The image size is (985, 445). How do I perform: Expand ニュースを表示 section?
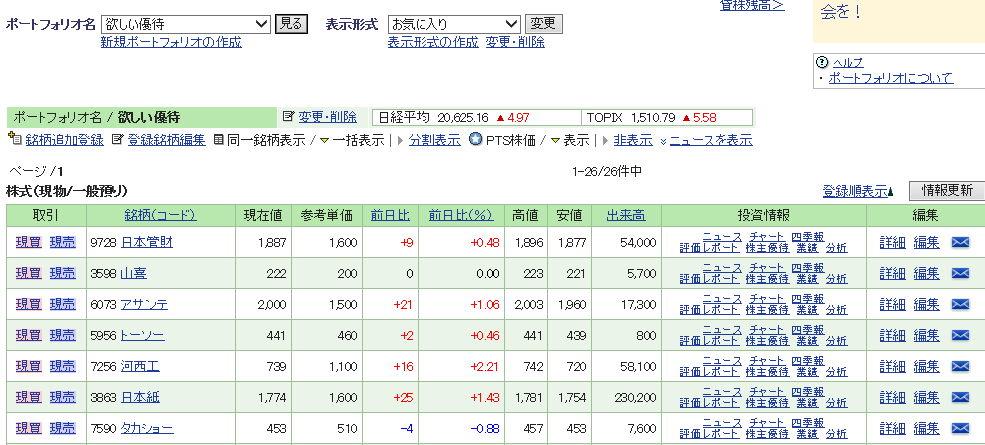pyautogui.click(x=710, y=140)
